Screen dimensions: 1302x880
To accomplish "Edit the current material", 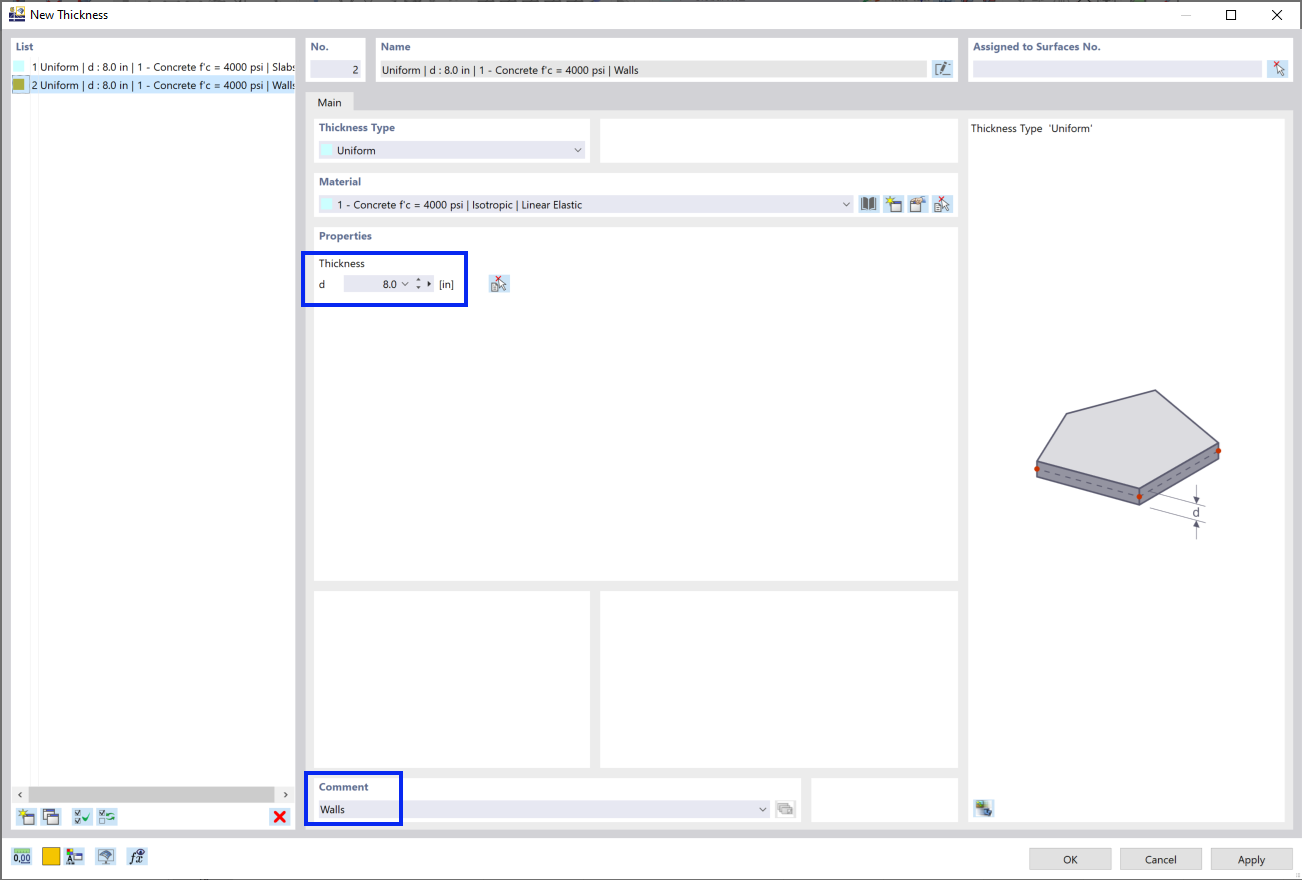I will click(917, 203).
